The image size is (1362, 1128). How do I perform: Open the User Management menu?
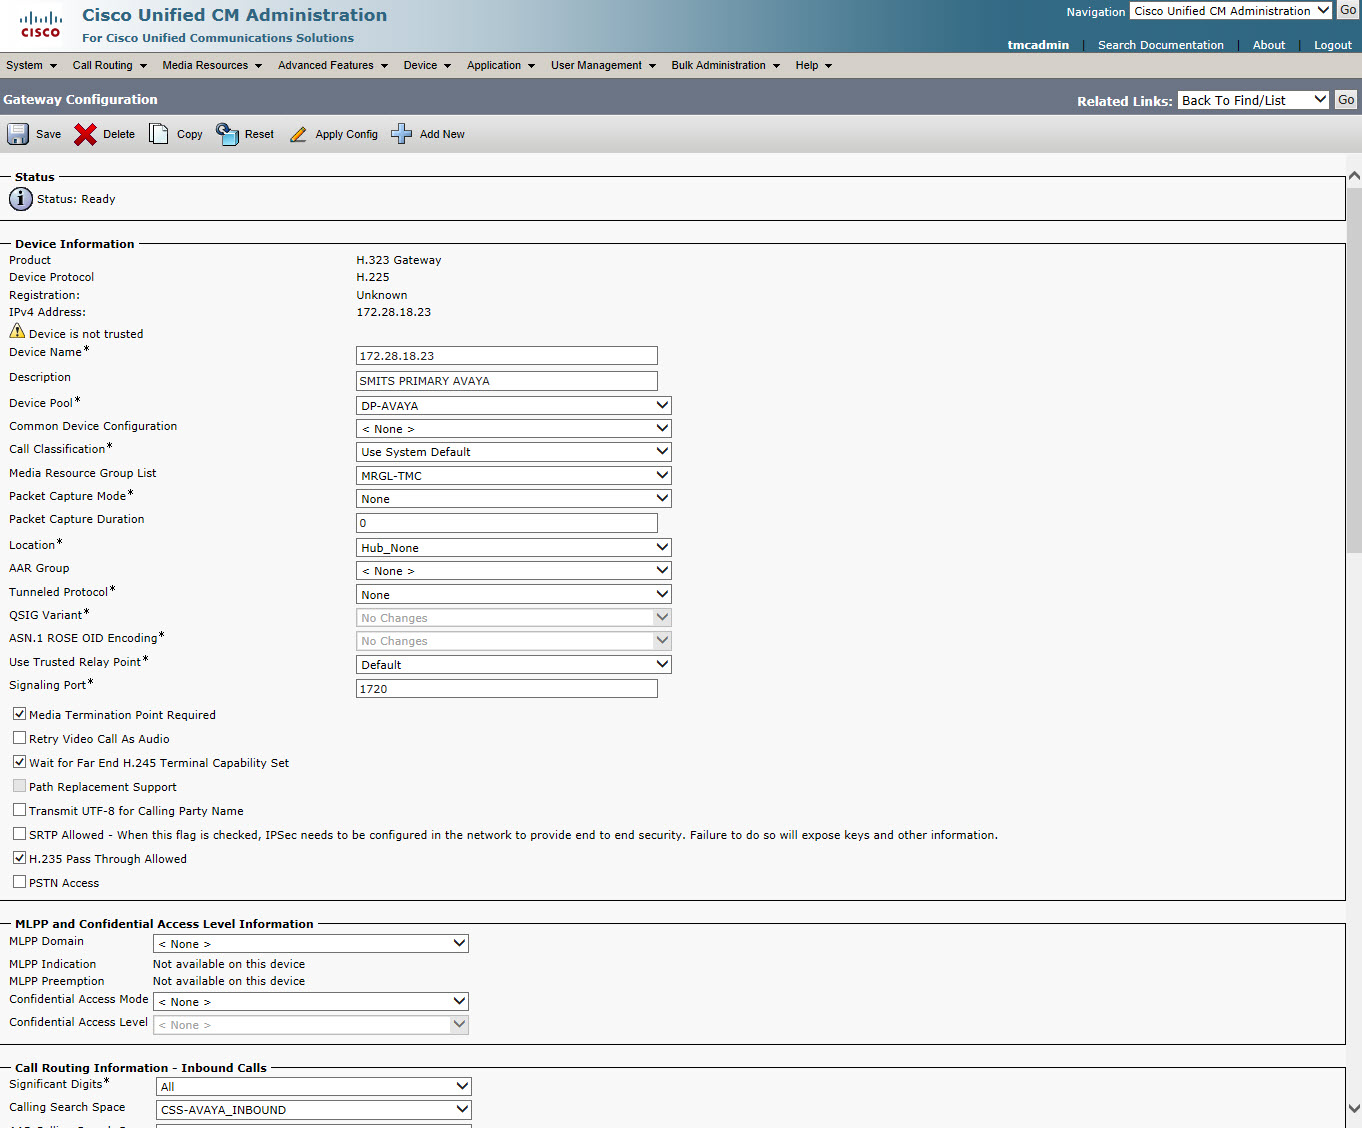(604, 65)
